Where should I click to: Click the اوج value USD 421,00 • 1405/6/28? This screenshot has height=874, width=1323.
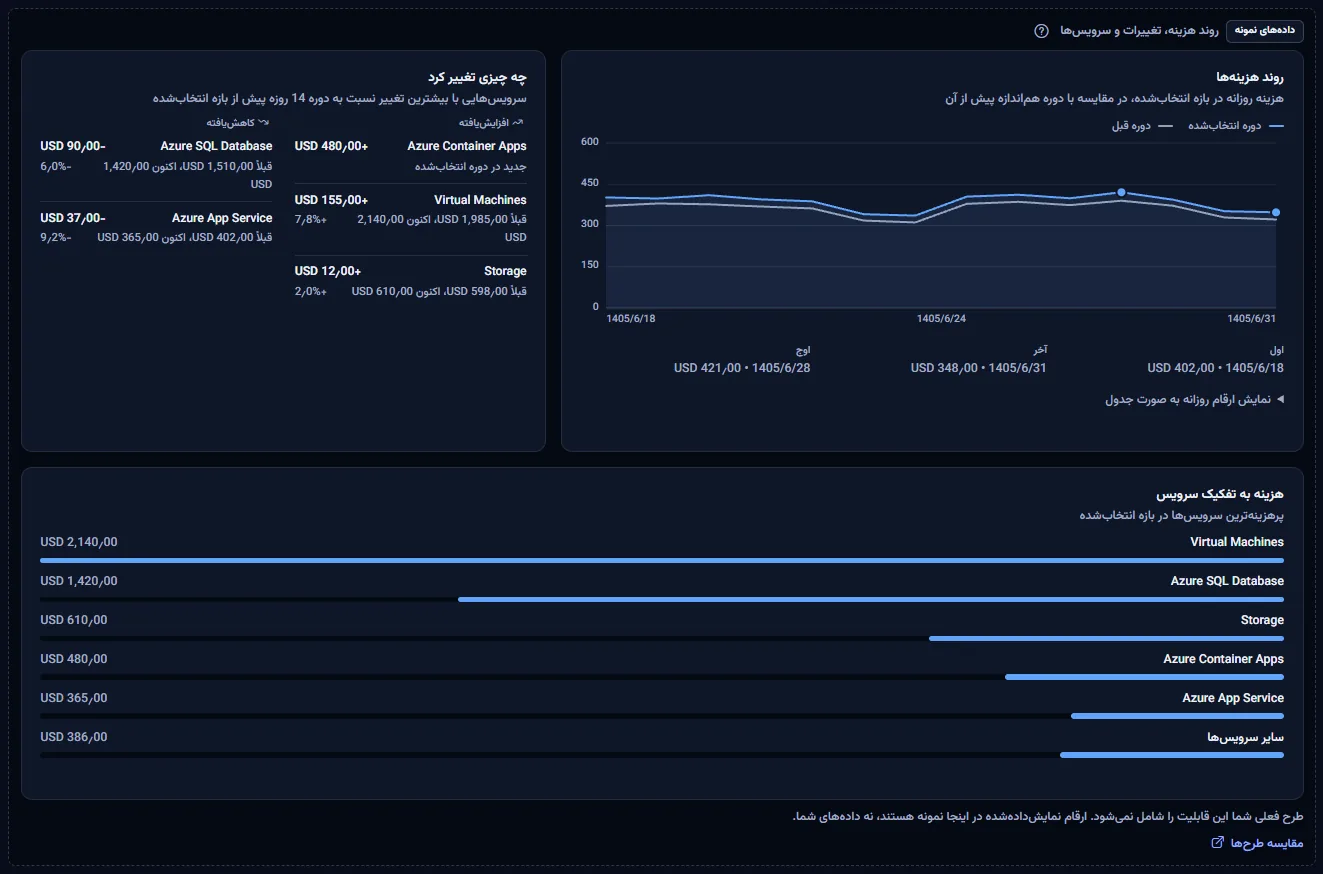pos(742,368)
